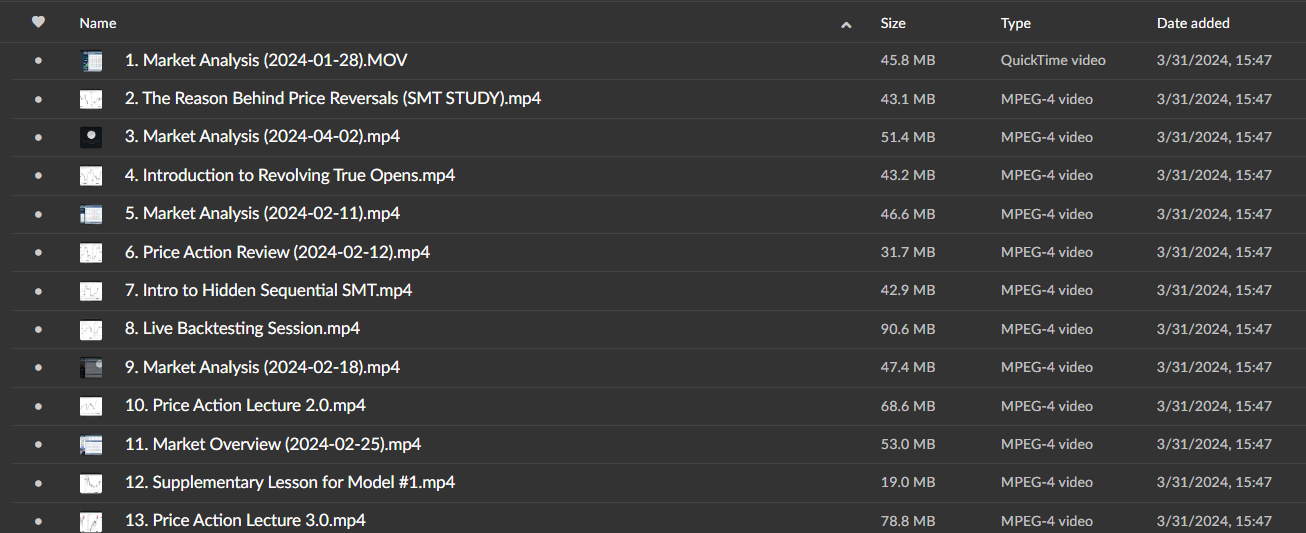
Task: Click thumbnail icon of 3. Market Analysis (2024-04-02).mp4
Action: pyautogui.click(x=91, y=138)
